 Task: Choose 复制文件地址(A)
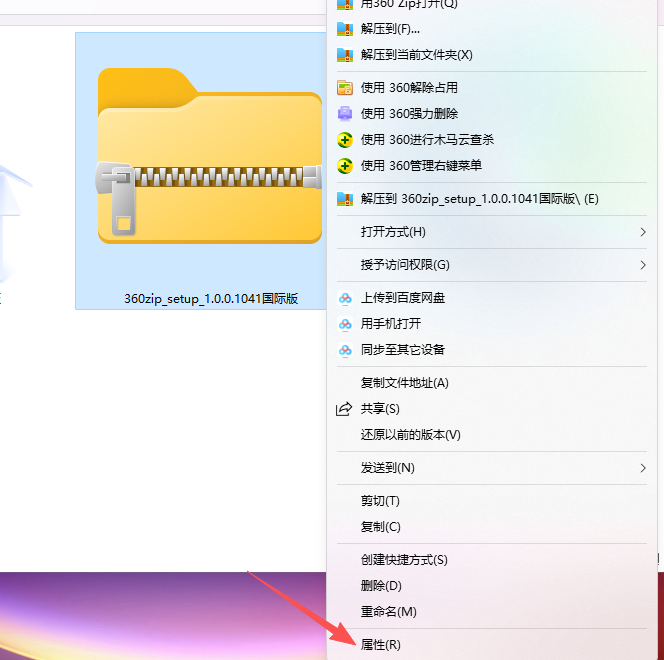click(492, 383)
